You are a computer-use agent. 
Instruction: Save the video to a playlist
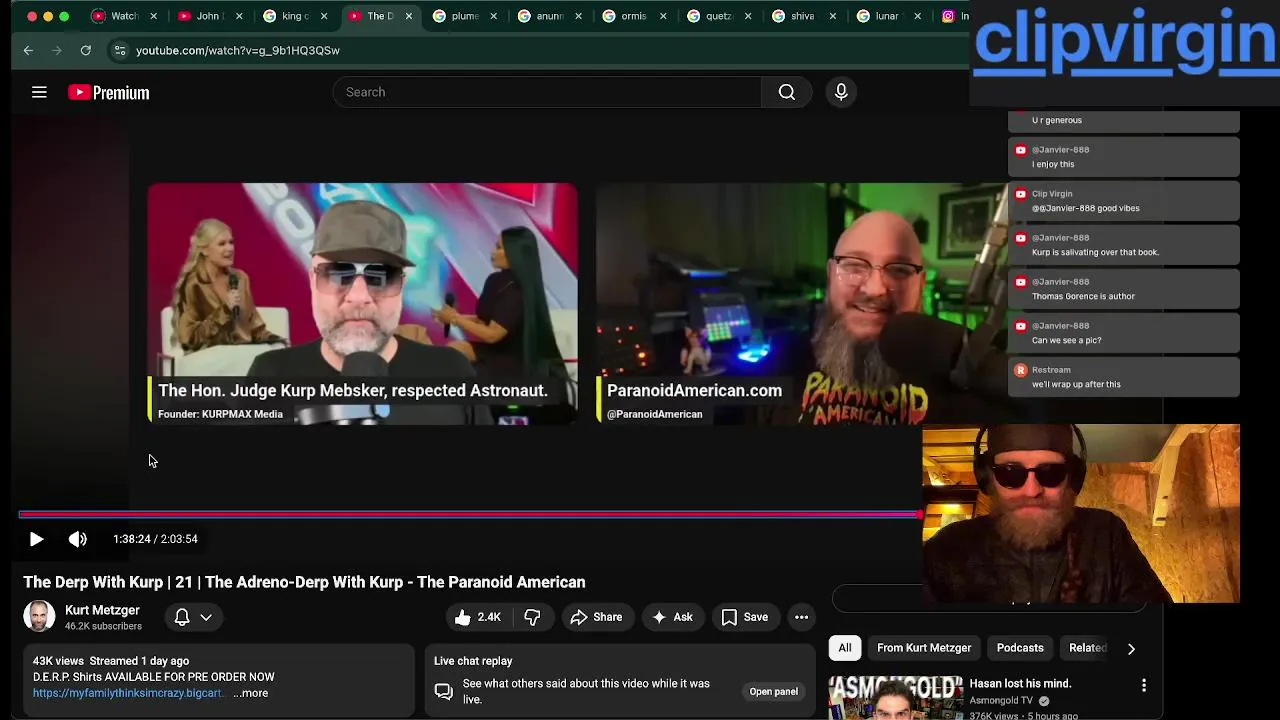point(745,617)
